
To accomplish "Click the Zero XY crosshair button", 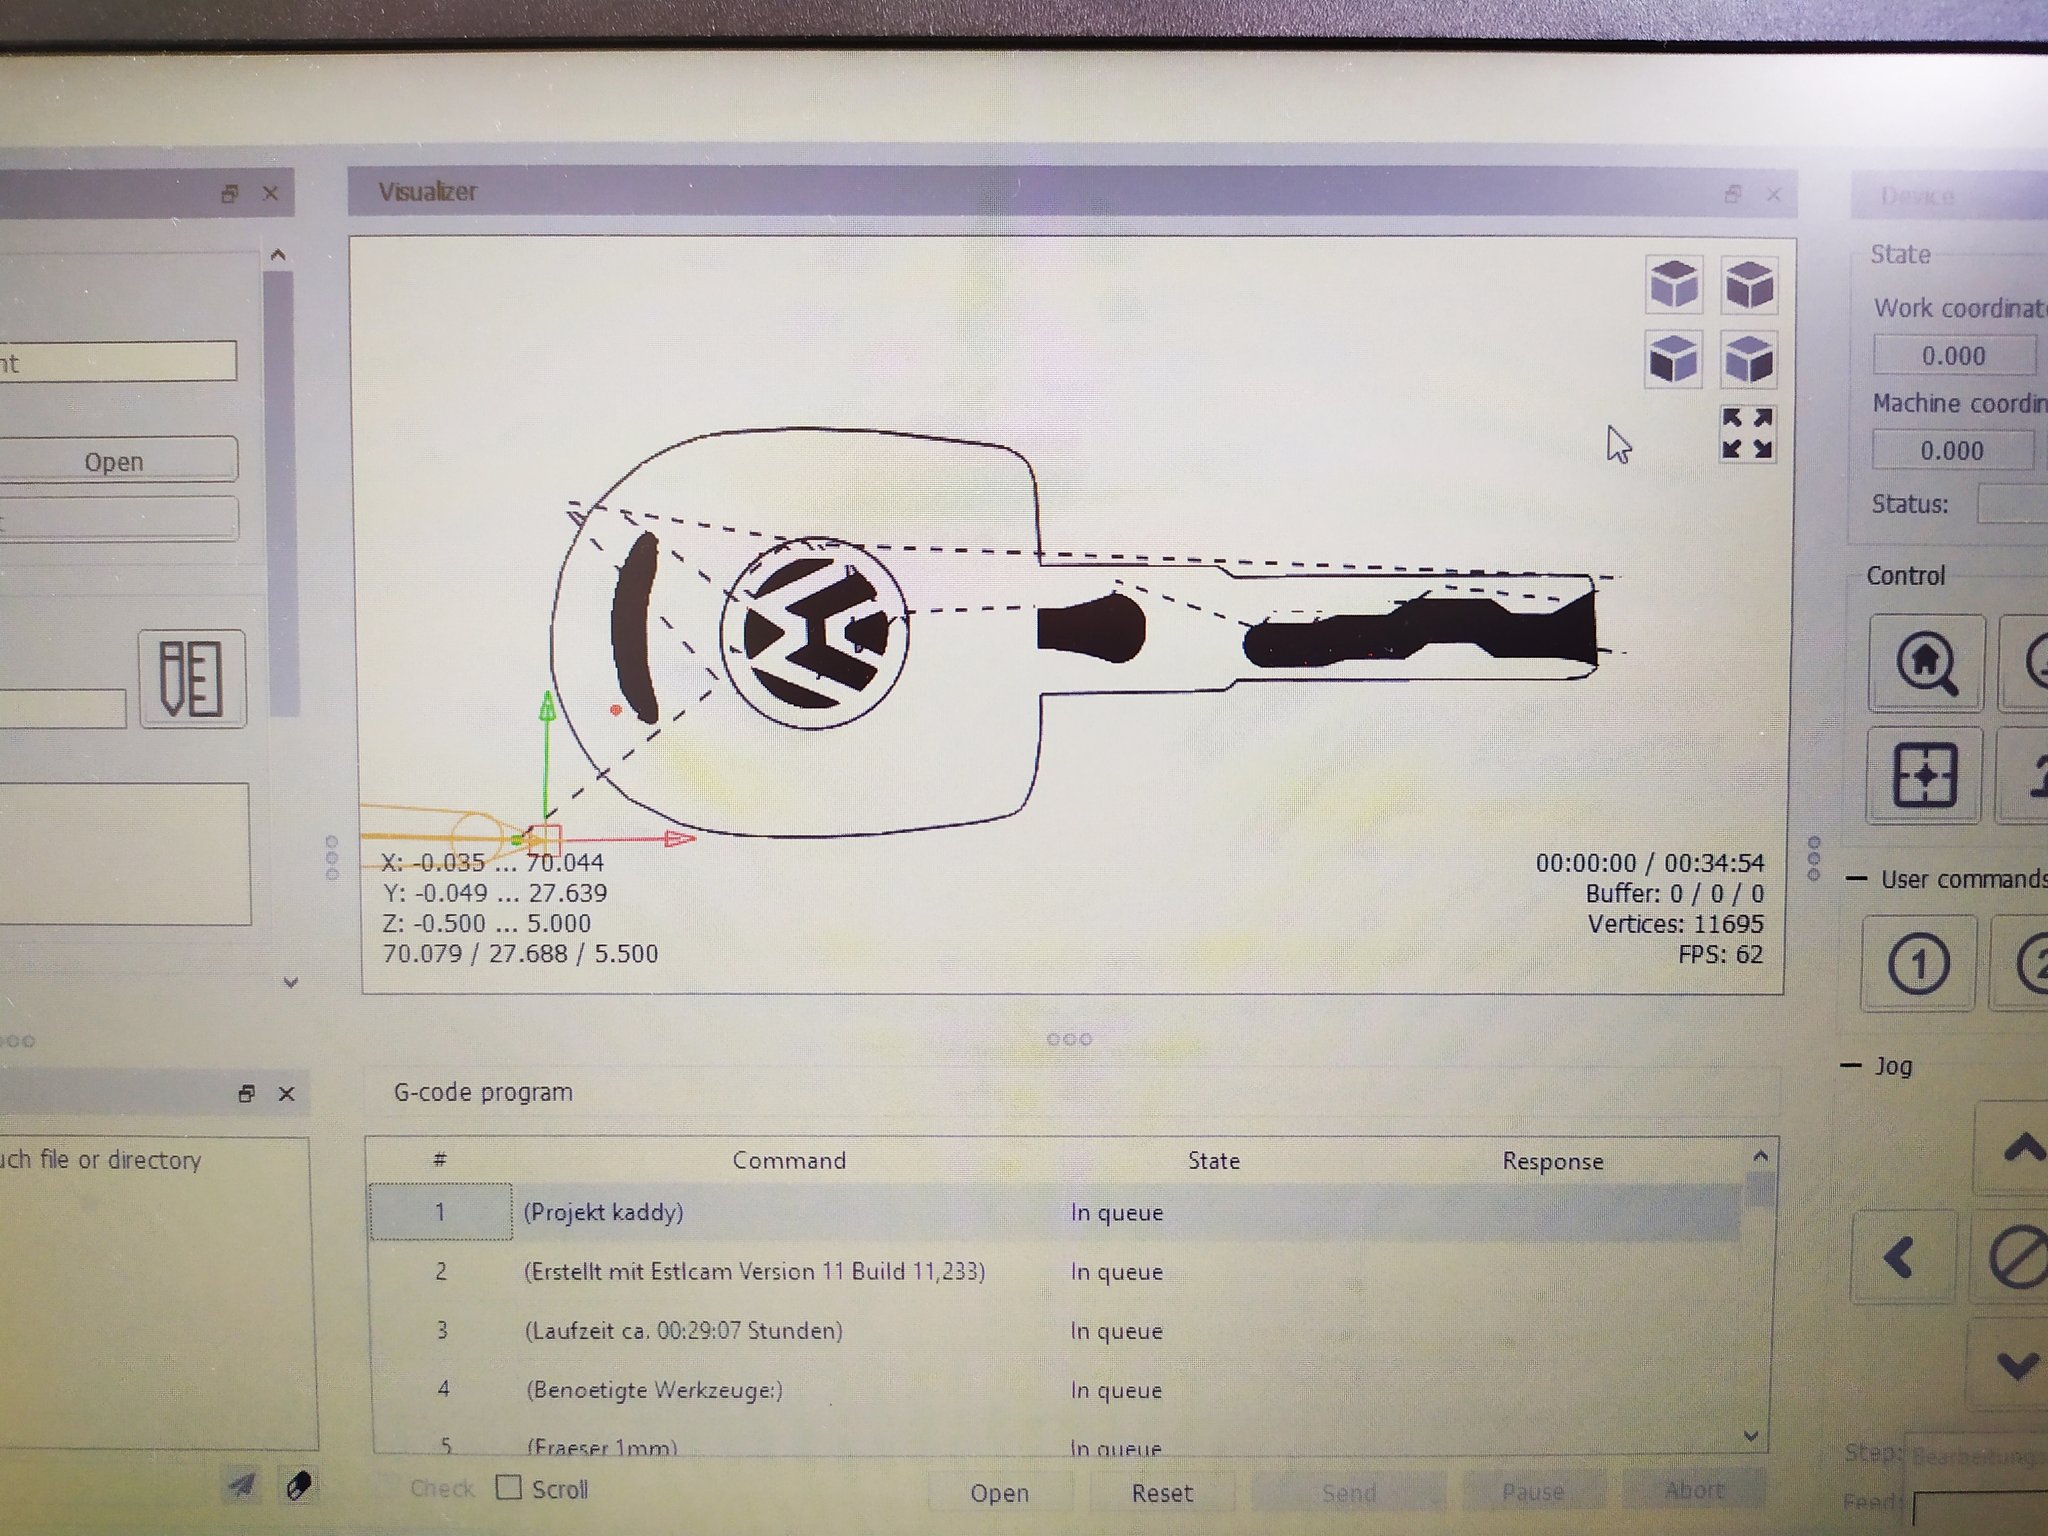I will (1925, 774).
